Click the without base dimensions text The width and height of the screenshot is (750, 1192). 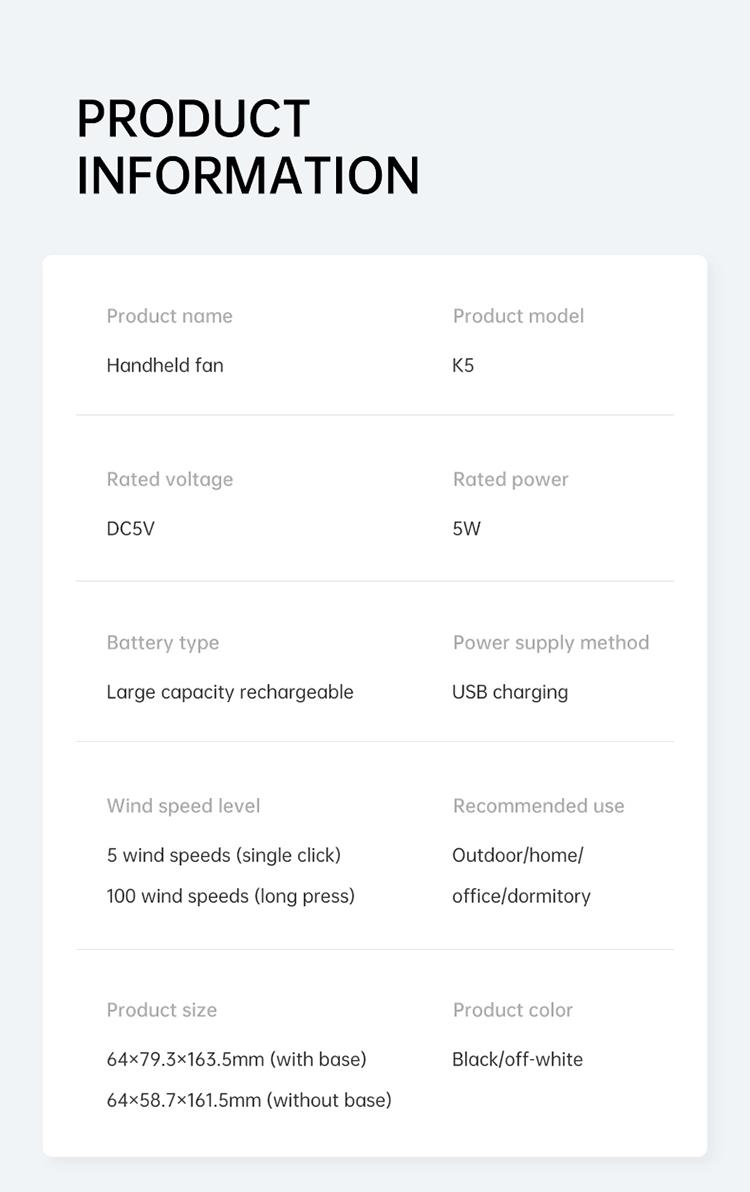tap(249, 1100)
